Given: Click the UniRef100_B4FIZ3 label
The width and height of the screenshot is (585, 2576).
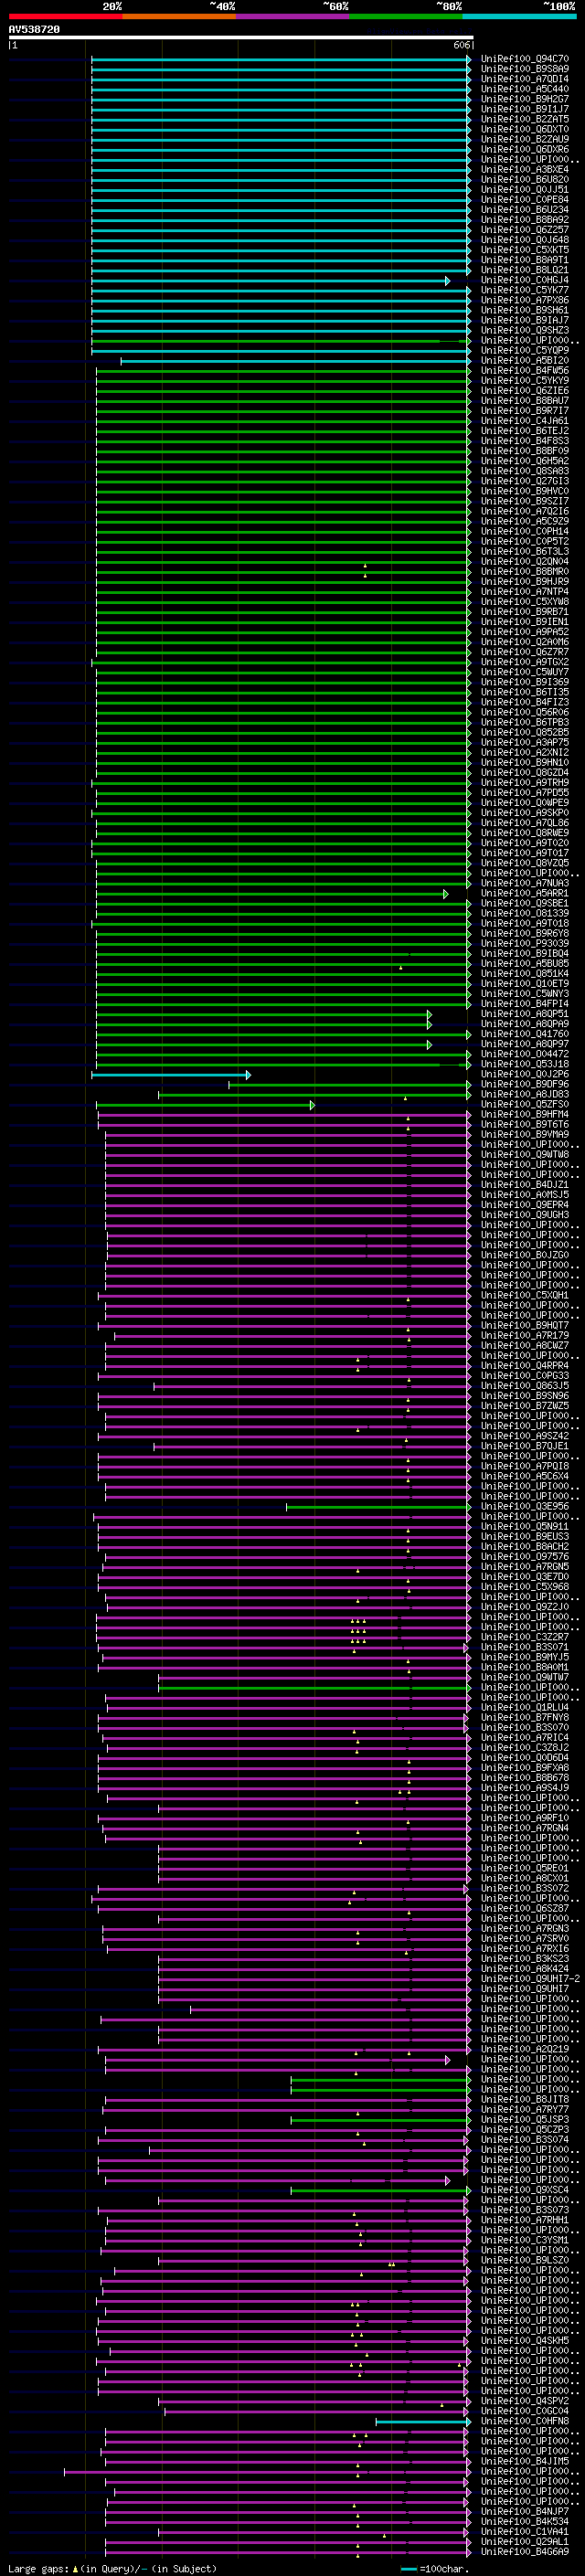Looking at the screenshot, I should [525, 702].
